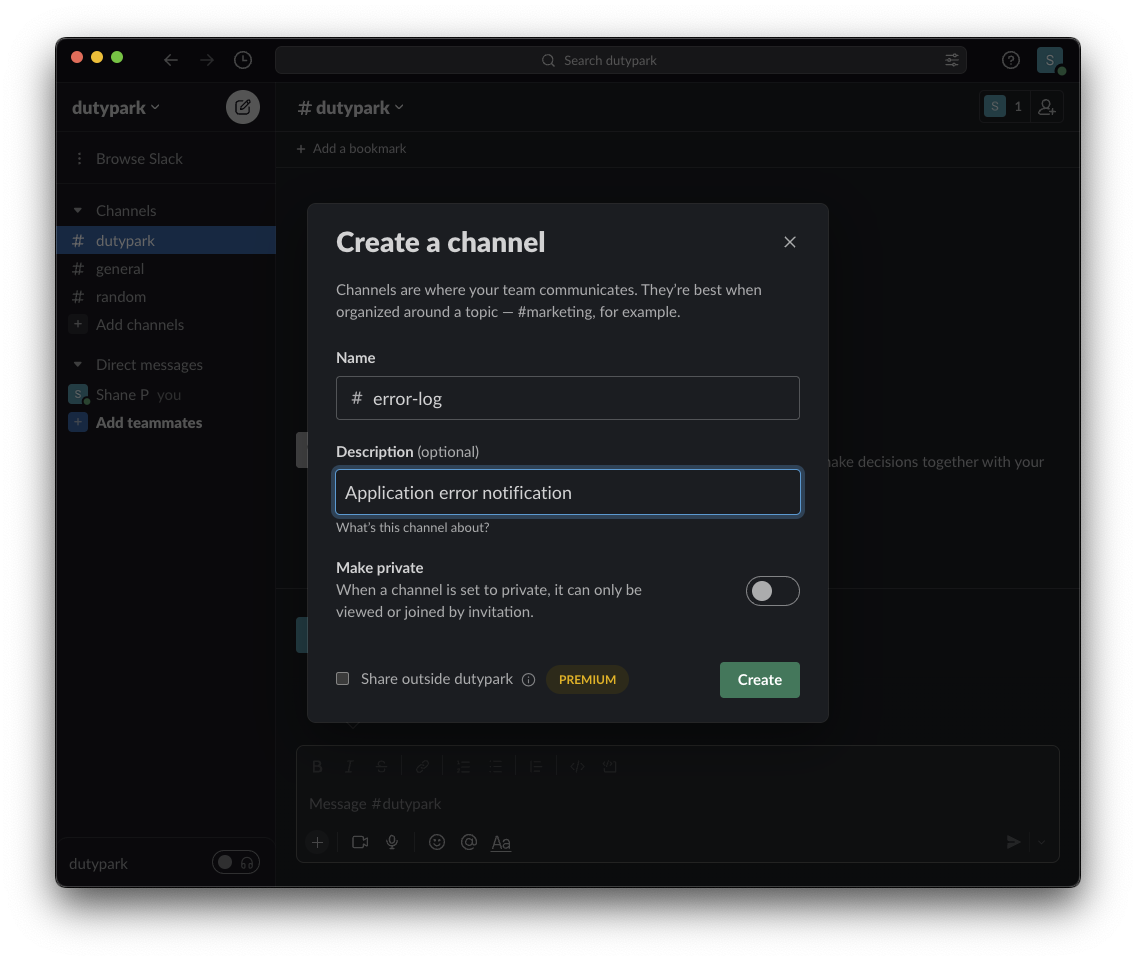
Task: Click the add people icon in channel header
Action: (x=1046, y=107)
